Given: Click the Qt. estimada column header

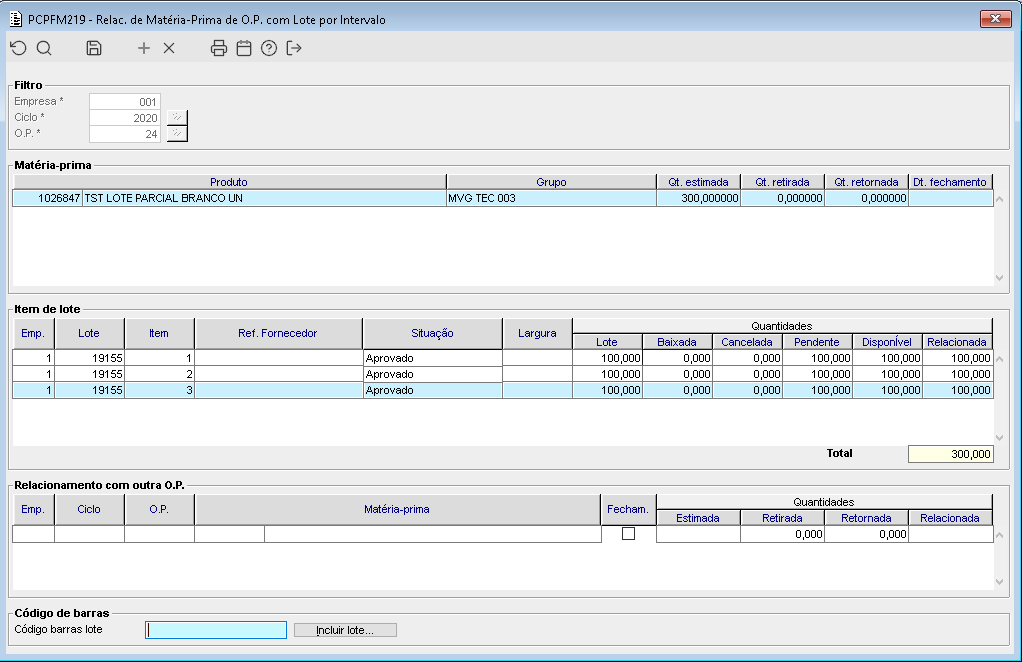Looking at the screenshot, I should (698, 182).
